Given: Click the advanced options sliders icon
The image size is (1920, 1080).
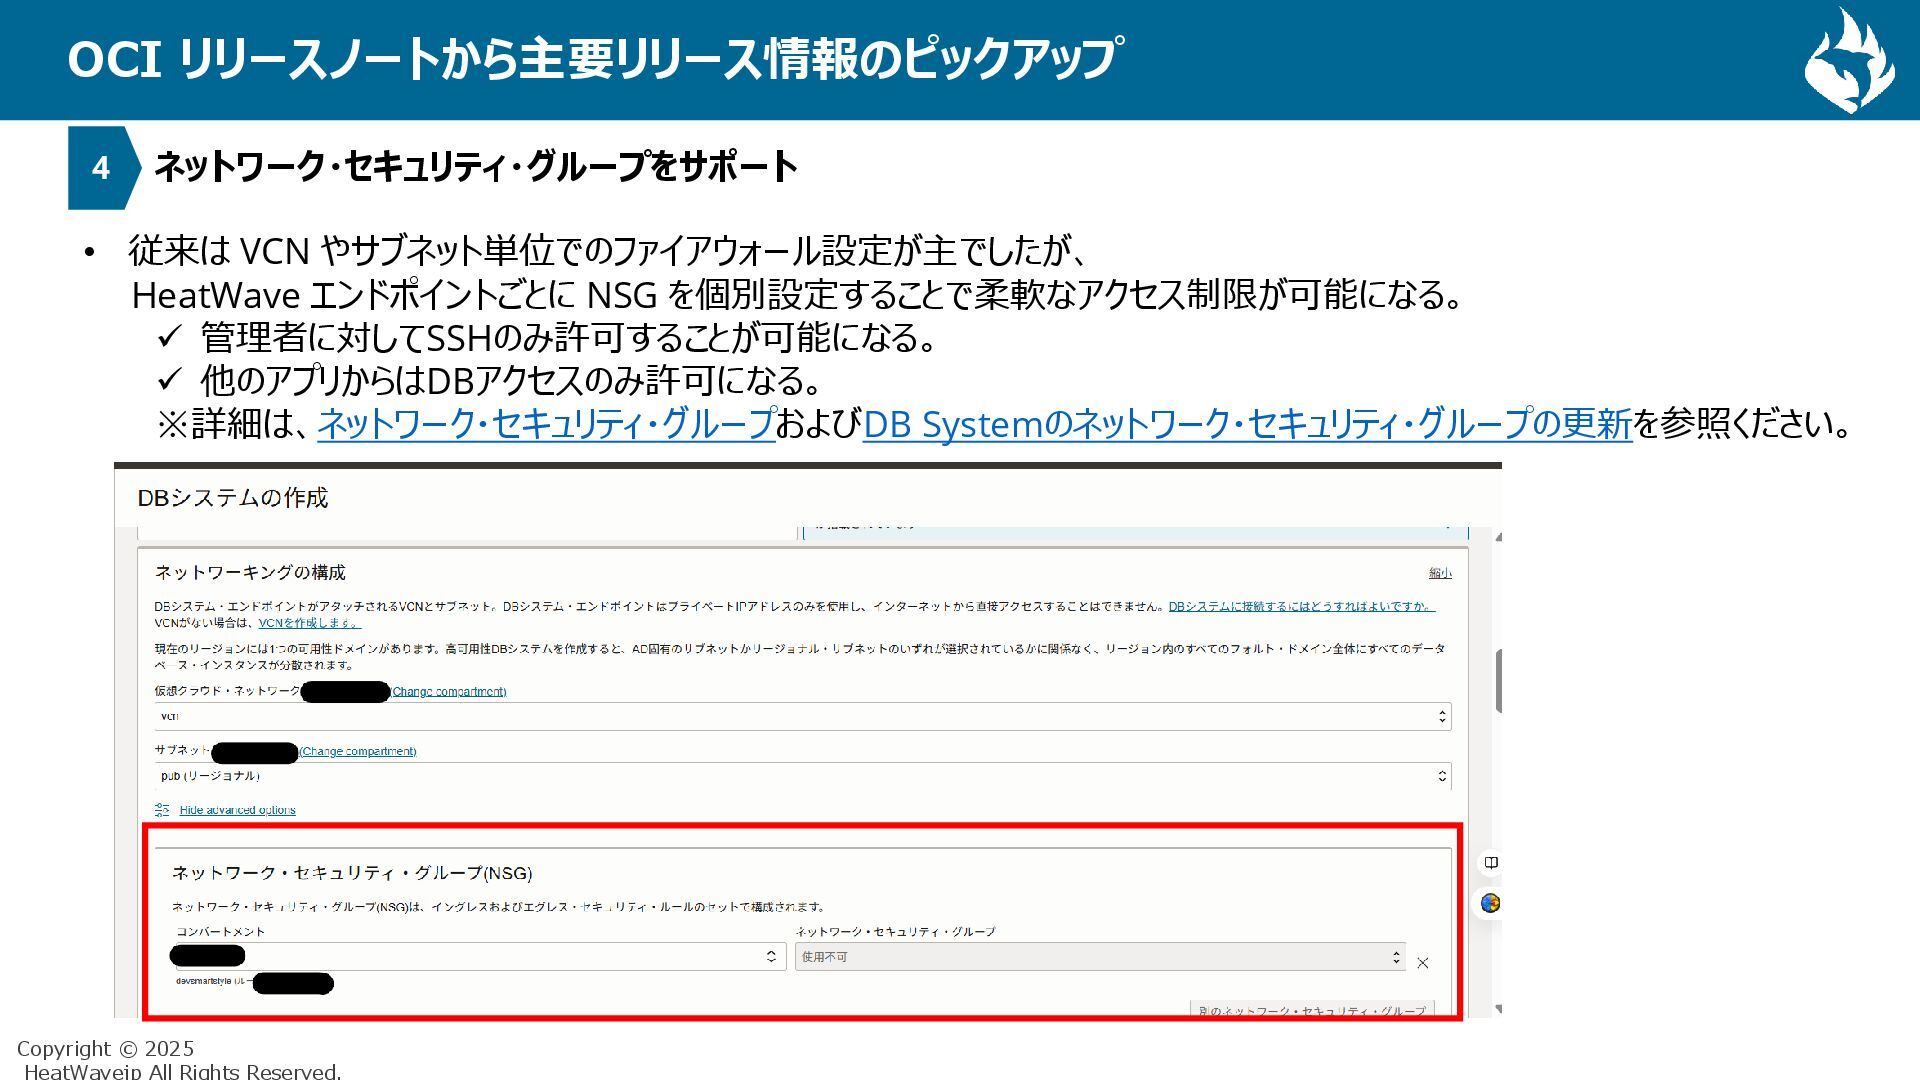Looking at the screenshot, I should [x=162, y=810].
